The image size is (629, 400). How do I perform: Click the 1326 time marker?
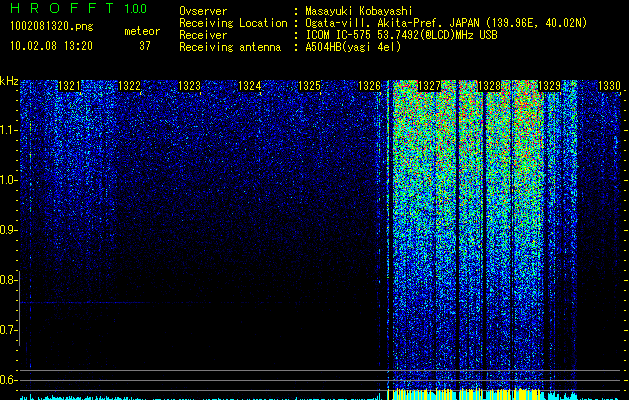click(369, 86)
